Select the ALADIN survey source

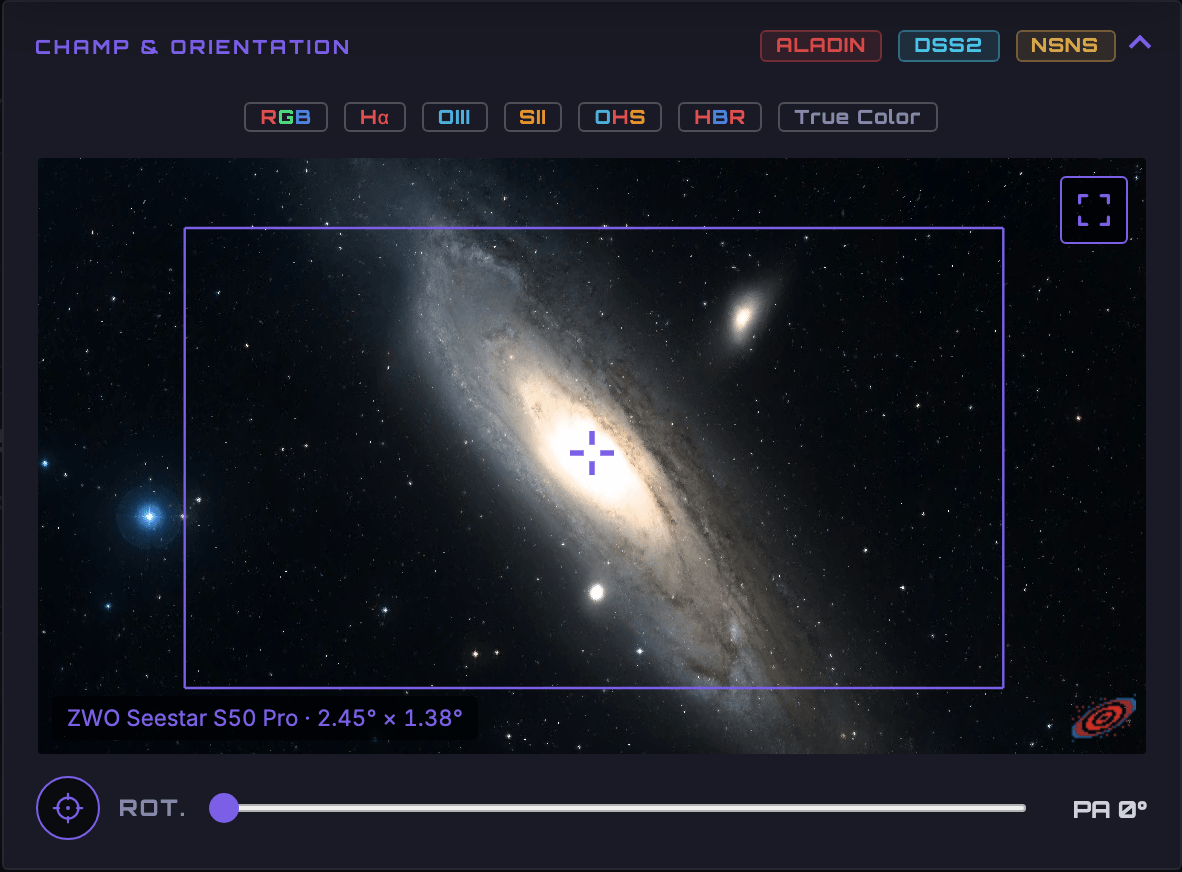click(820, 46)
